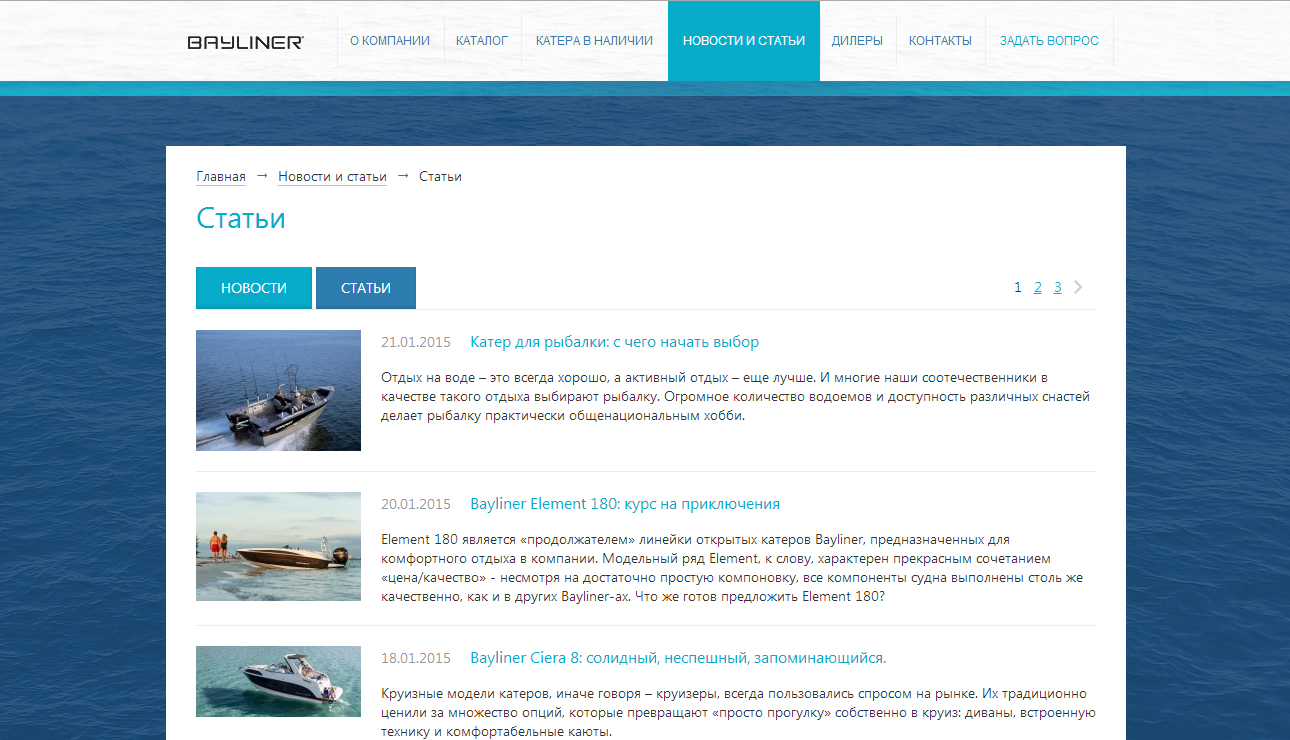This screenshot has height=740, width=1290.
Task: Go to pagination page 2
Action: 1038,287
